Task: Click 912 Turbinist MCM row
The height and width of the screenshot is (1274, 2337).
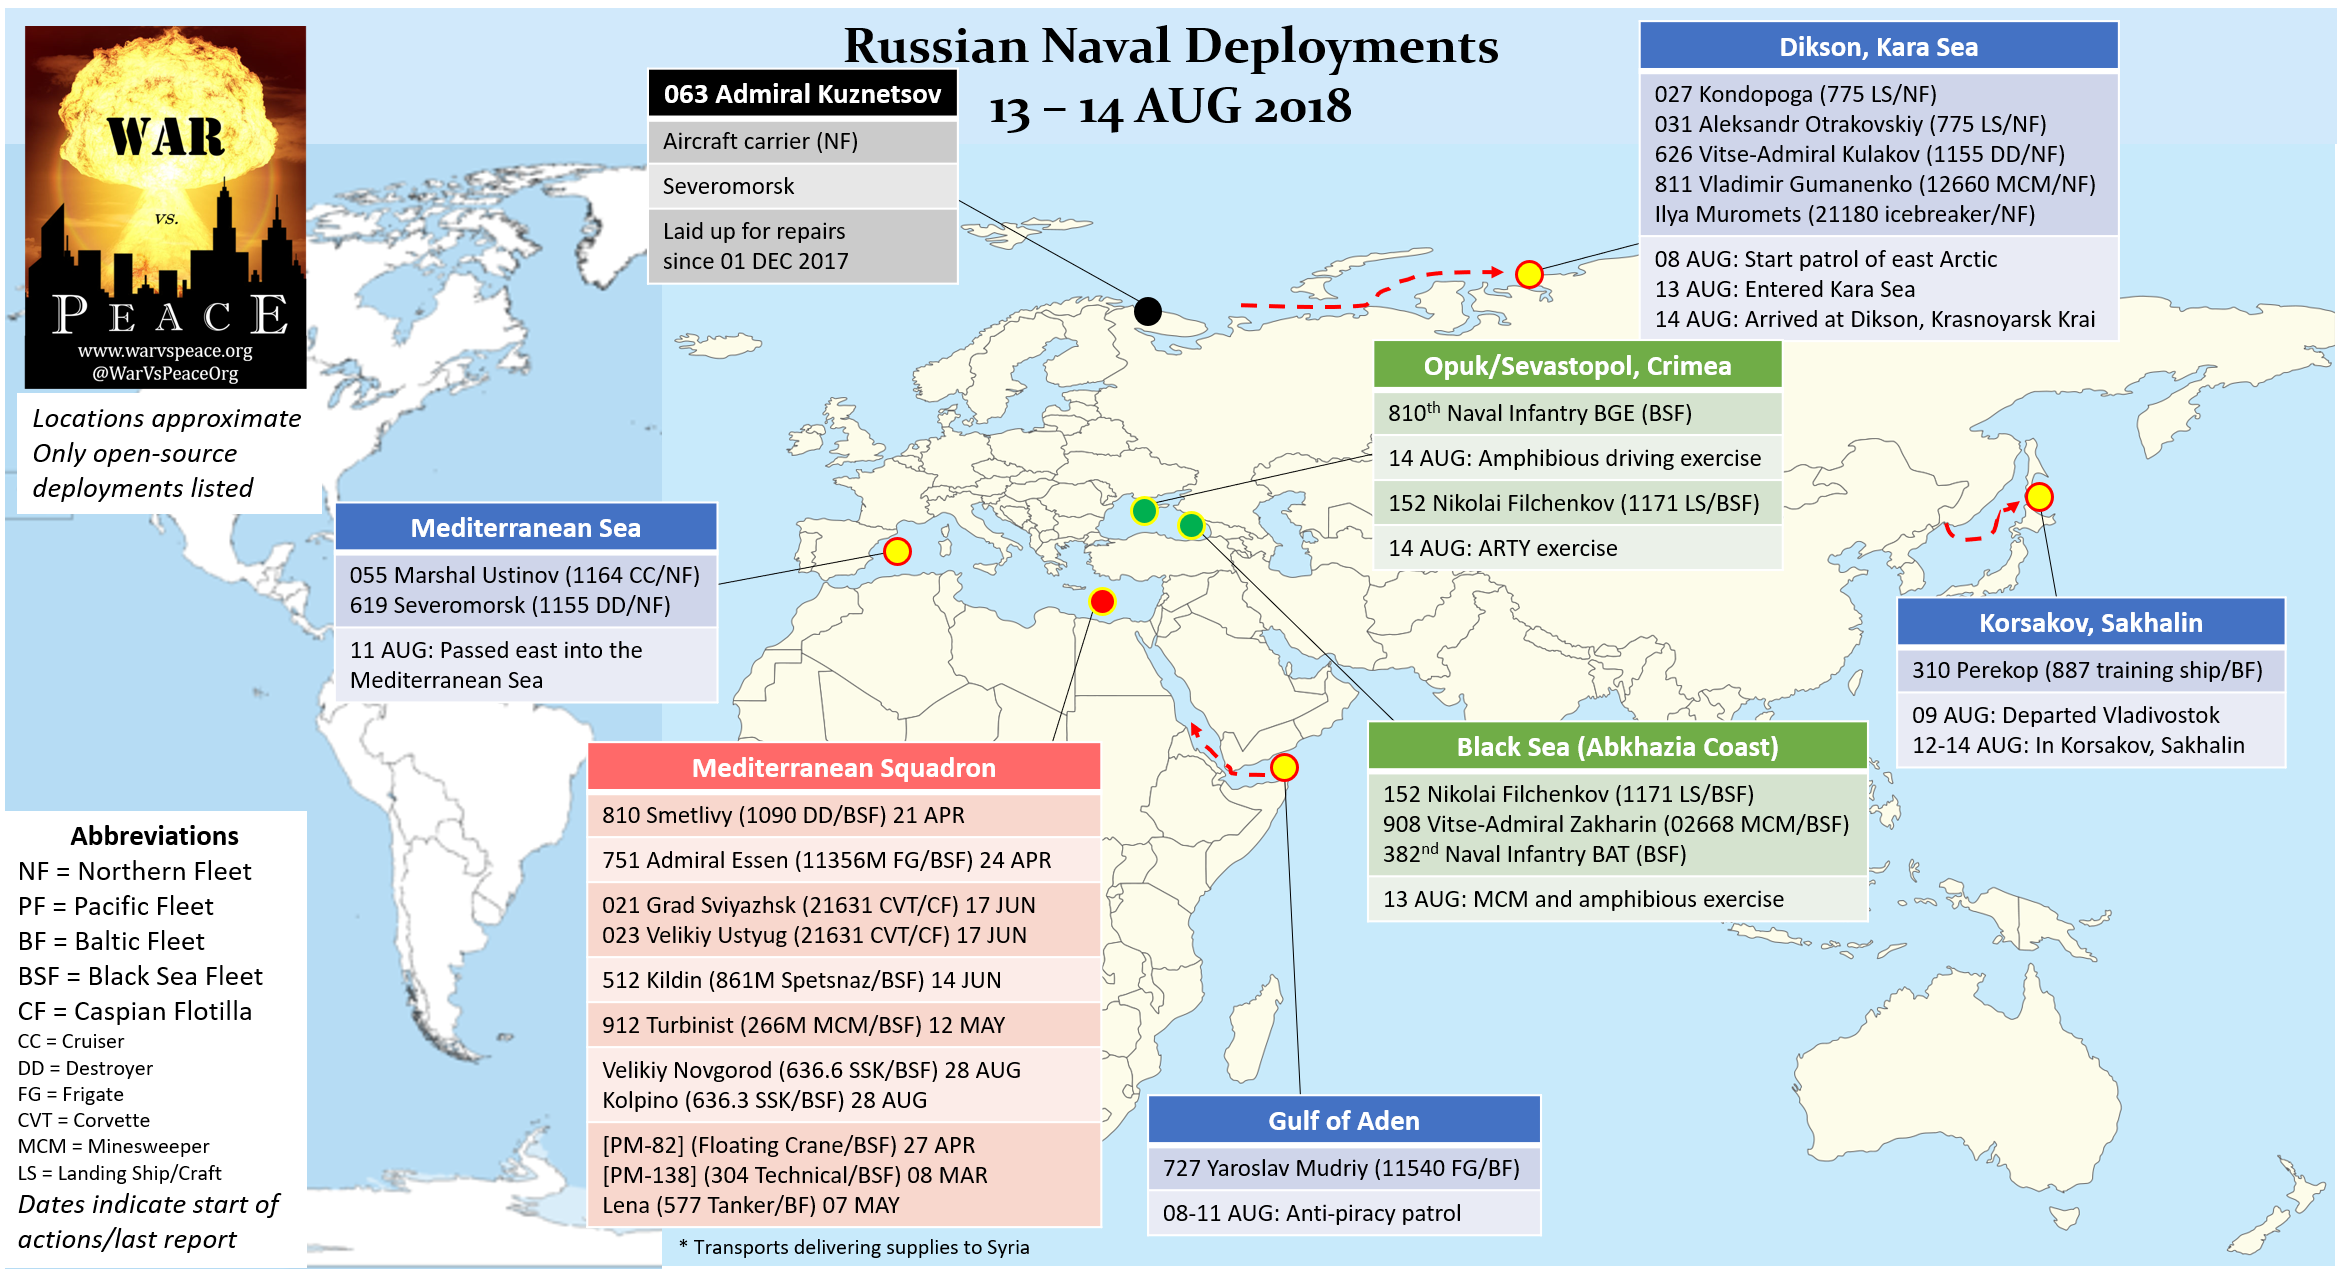Action: click(x=844, y=1025)
